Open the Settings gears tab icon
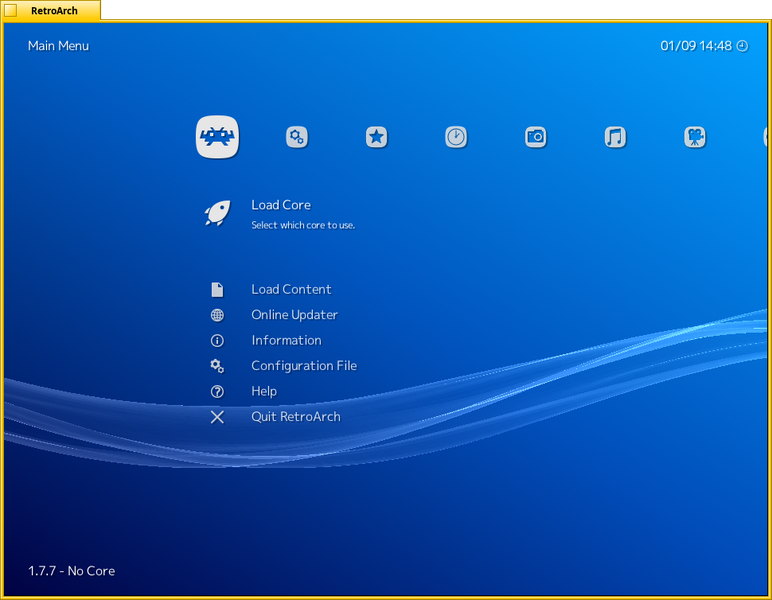 (297, 137)
